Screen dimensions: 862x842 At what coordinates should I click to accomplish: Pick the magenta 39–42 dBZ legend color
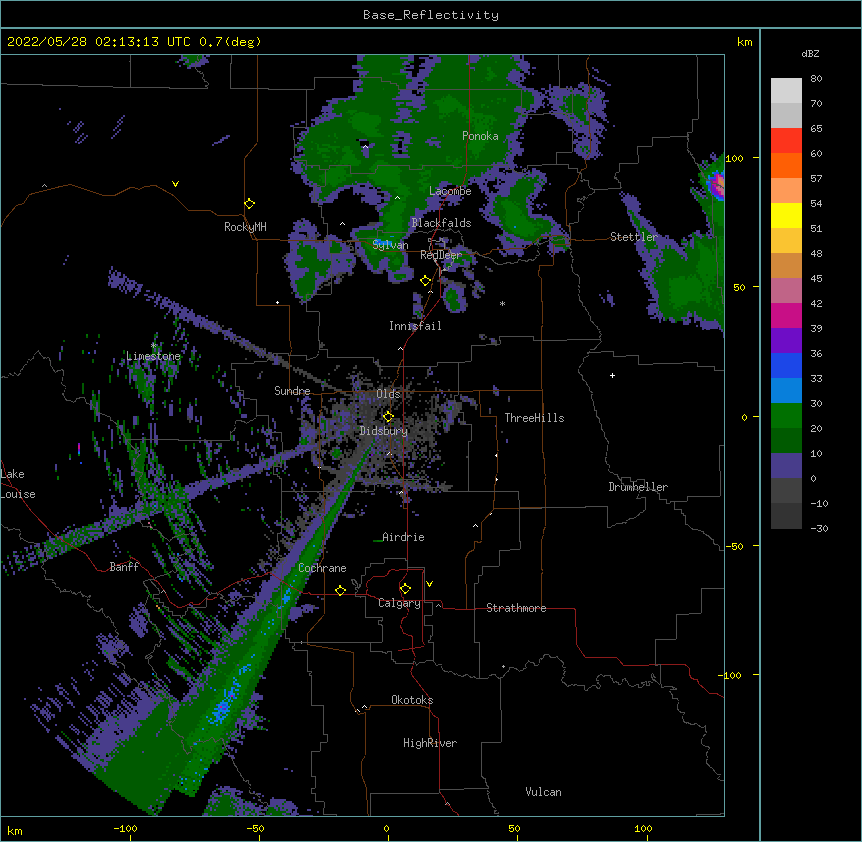pyautogui.click(x=786, y=315)
